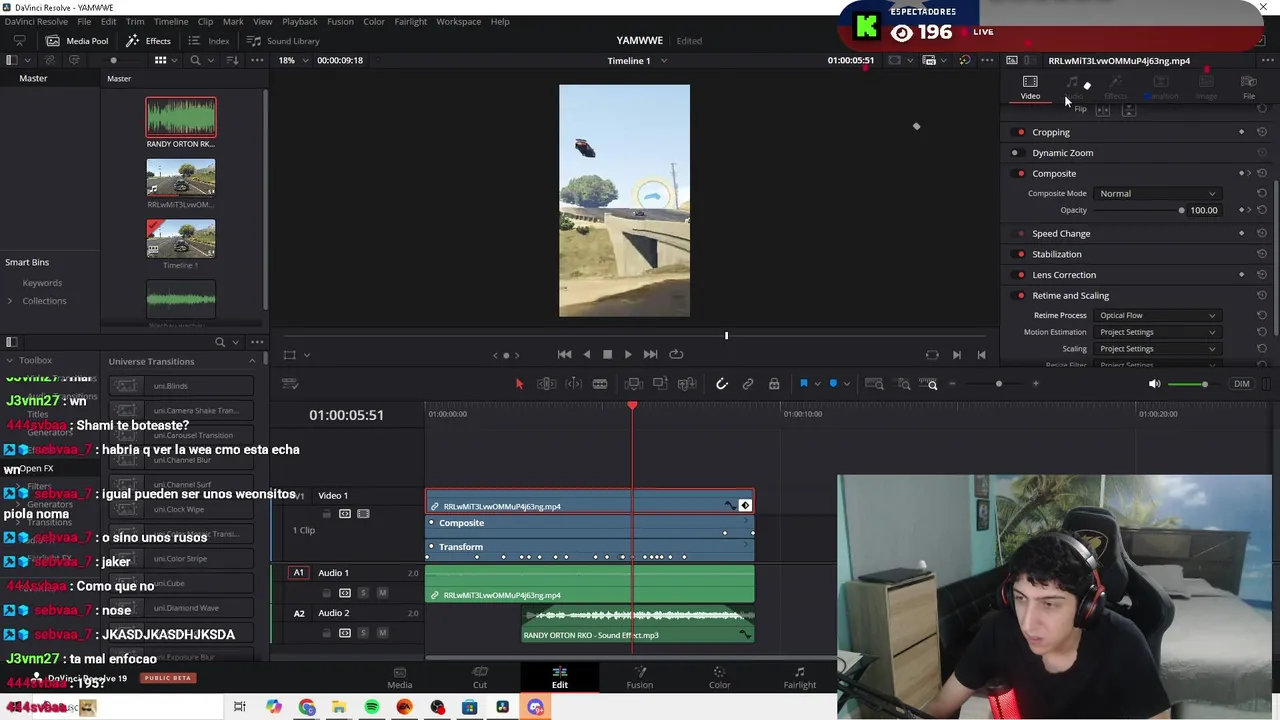Go to the Fairlight page

[799, 677]
